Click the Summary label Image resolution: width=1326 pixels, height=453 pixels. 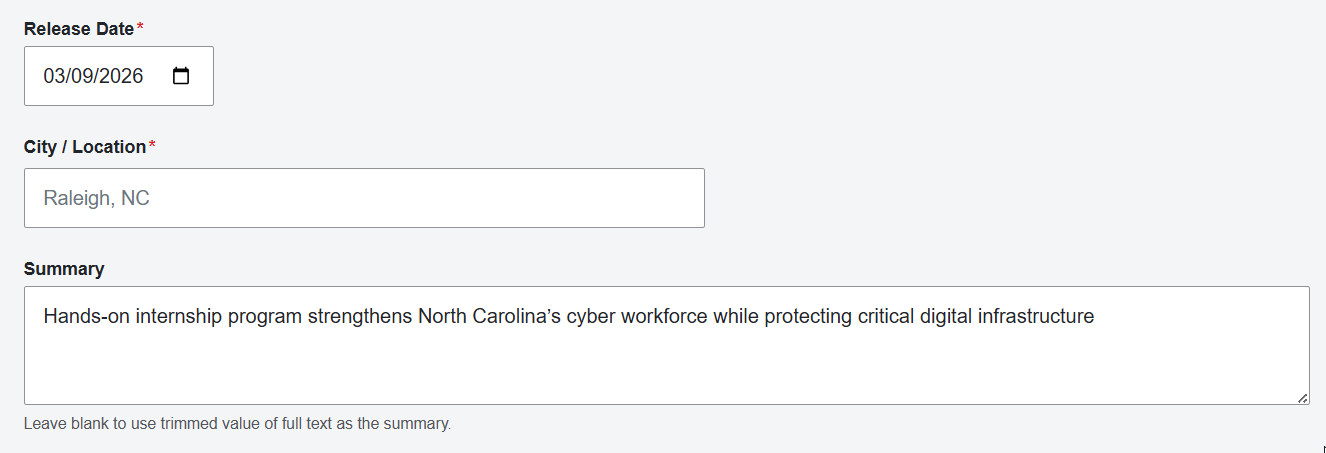pos(64,269)
